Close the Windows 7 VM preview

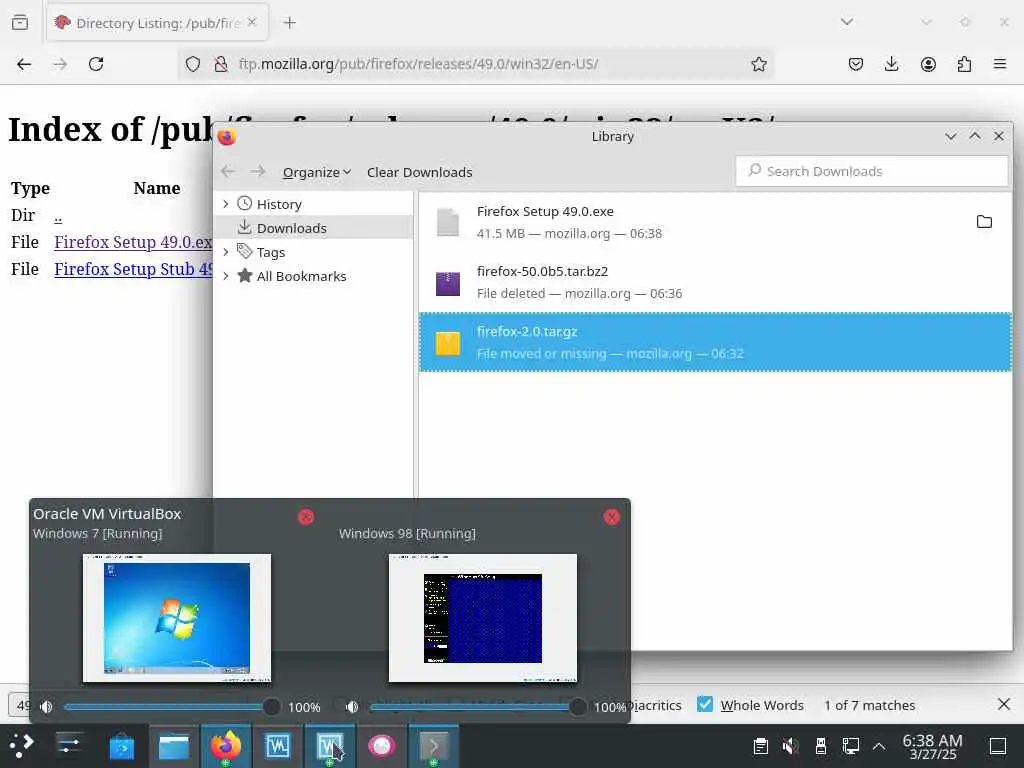click(306, 517)
